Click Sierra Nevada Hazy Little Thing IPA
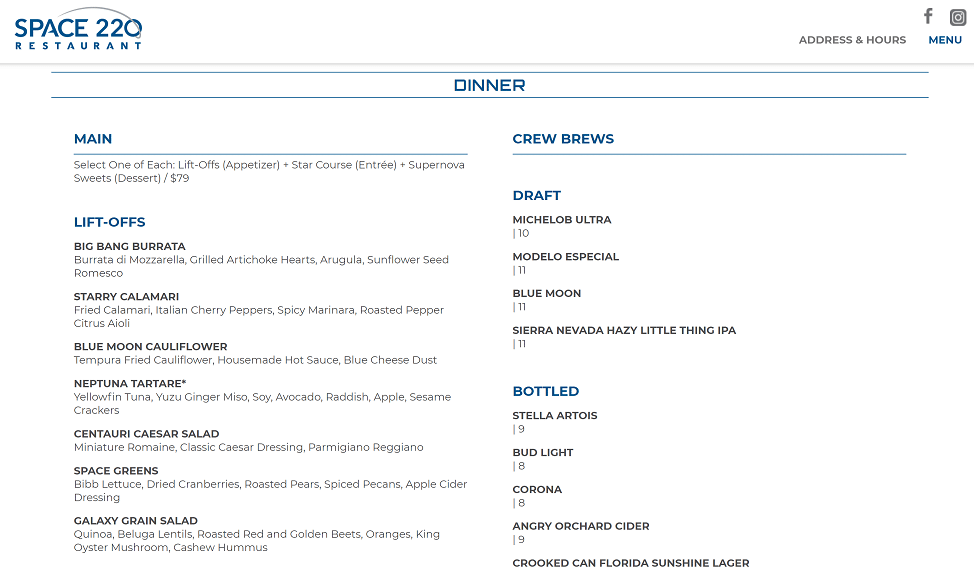 click(x=624, y=330)
